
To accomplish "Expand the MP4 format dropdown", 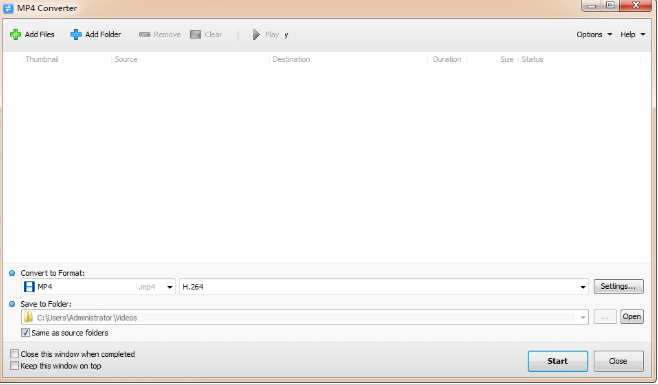I will pos(170,287).
